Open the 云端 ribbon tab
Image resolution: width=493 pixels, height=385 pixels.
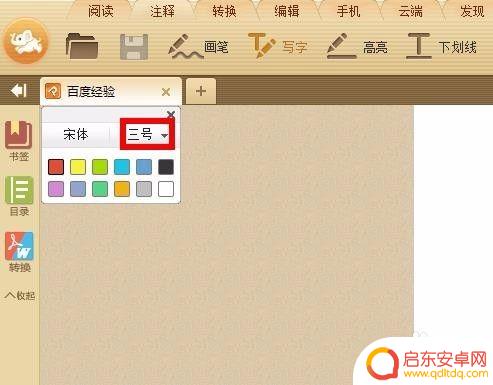pos(410,11)
